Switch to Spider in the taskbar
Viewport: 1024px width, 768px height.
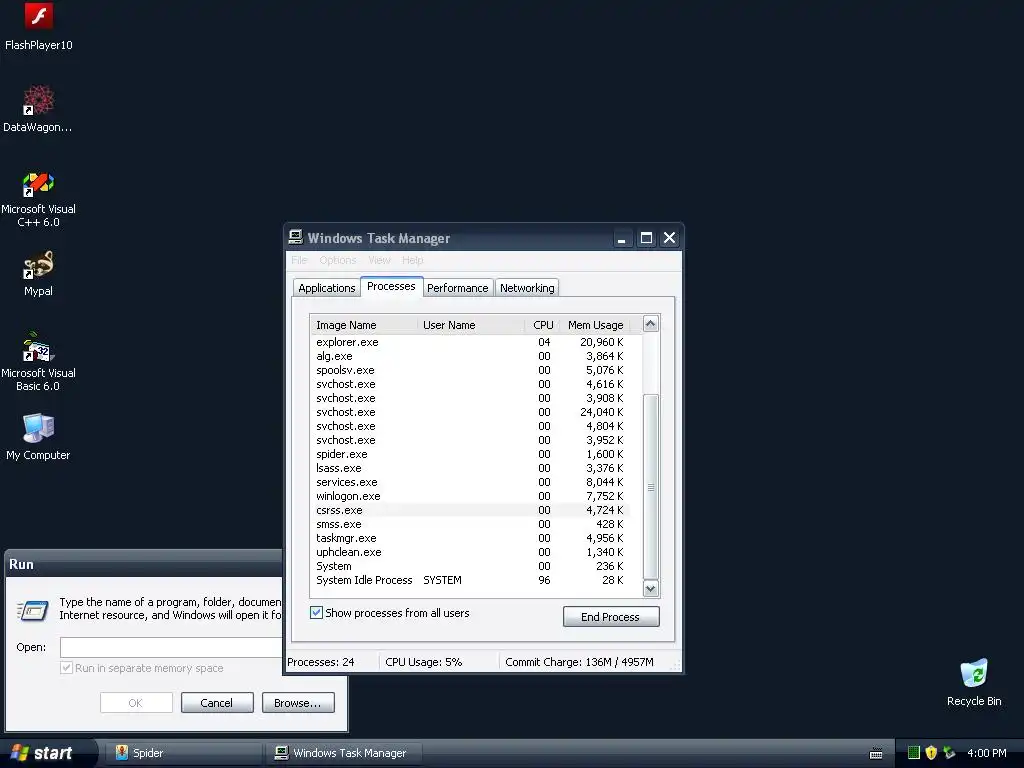(184, 753)
